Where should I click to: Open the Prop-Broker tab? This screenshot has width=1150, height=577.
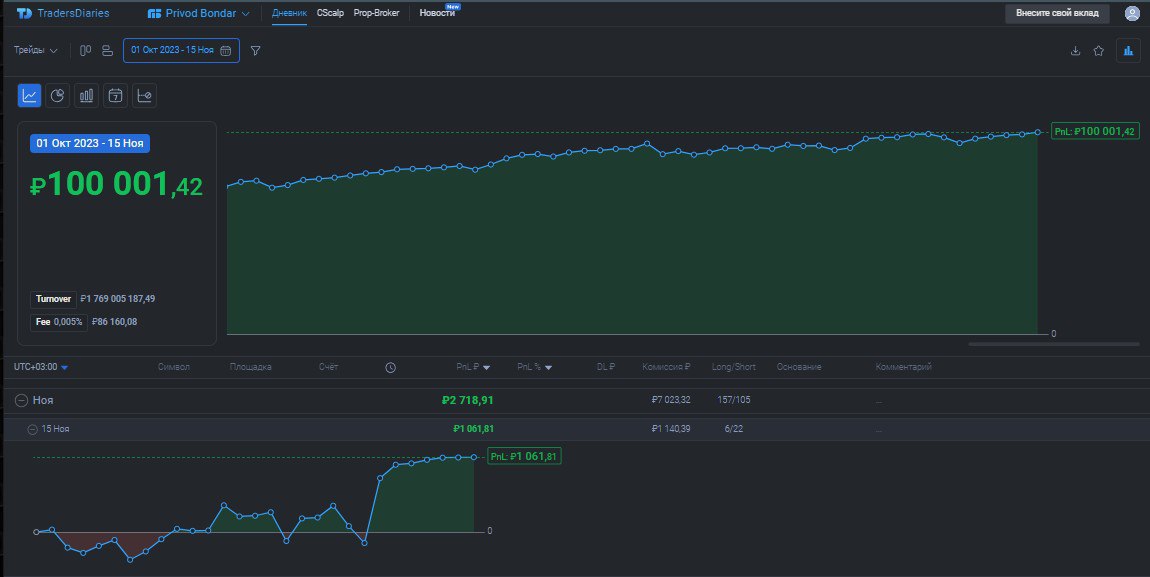click(376, 13)
